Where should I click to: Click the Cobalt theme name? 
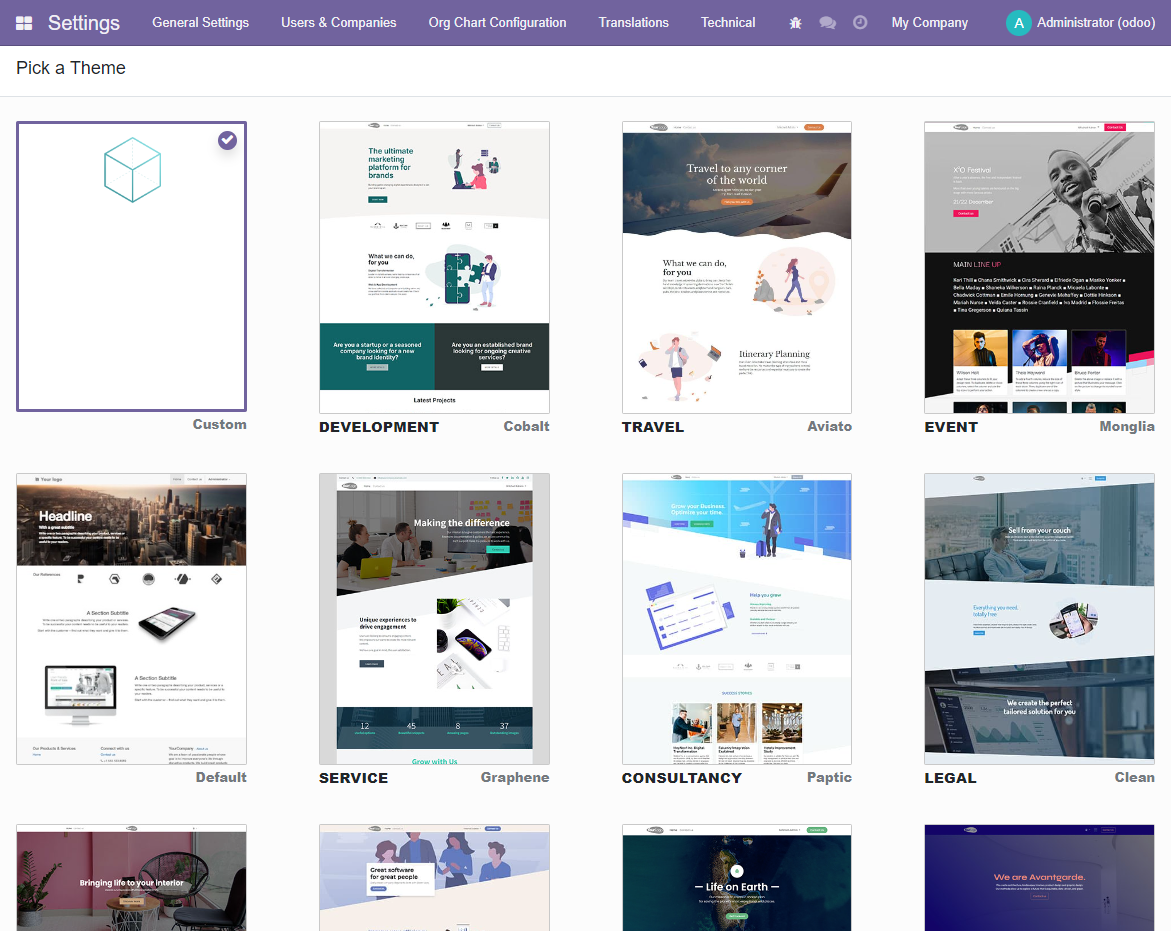click(527, 426)
